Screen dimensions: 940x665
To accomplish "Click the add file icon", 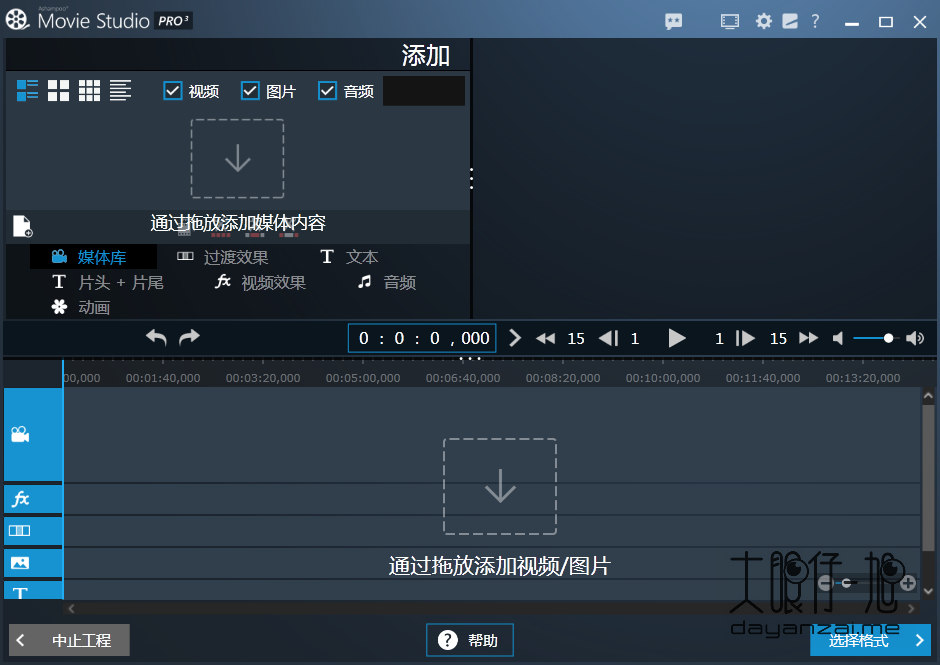I will point(23,226).
